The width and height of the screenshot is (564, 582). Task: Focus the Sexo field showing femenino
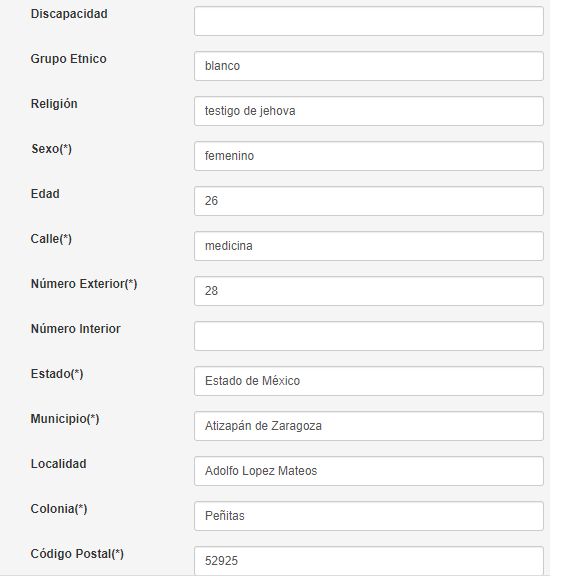point(369,156)
